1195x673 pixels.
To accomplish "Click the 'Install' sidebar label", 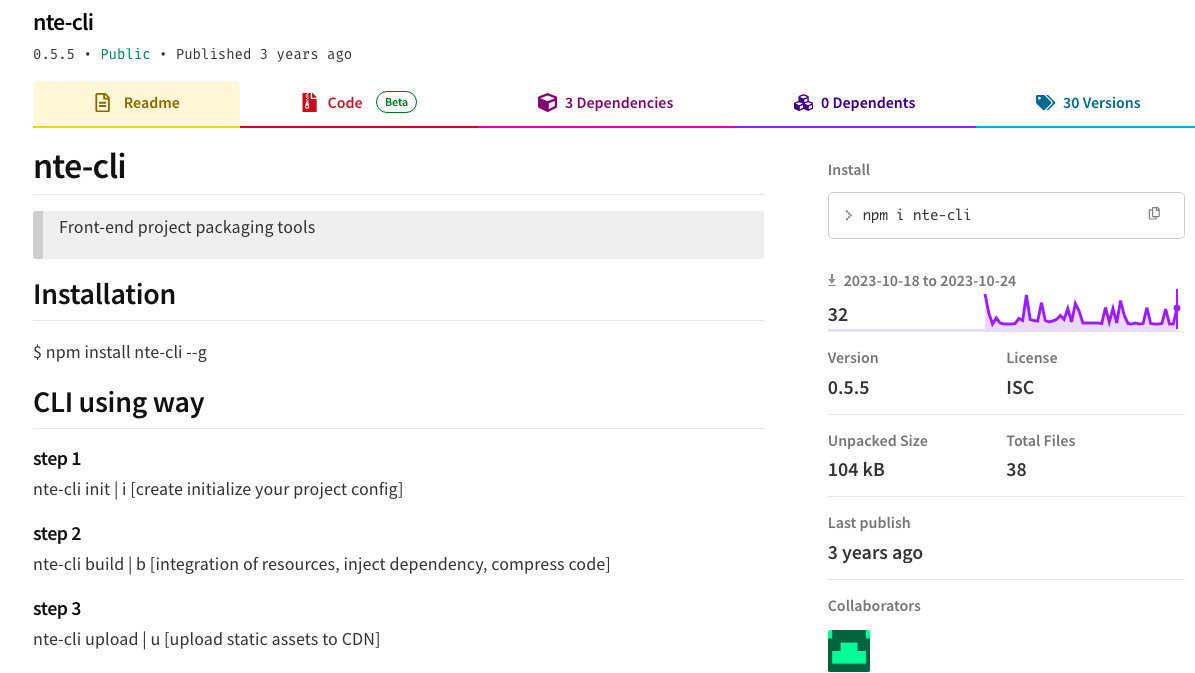I will coord(849,170).
